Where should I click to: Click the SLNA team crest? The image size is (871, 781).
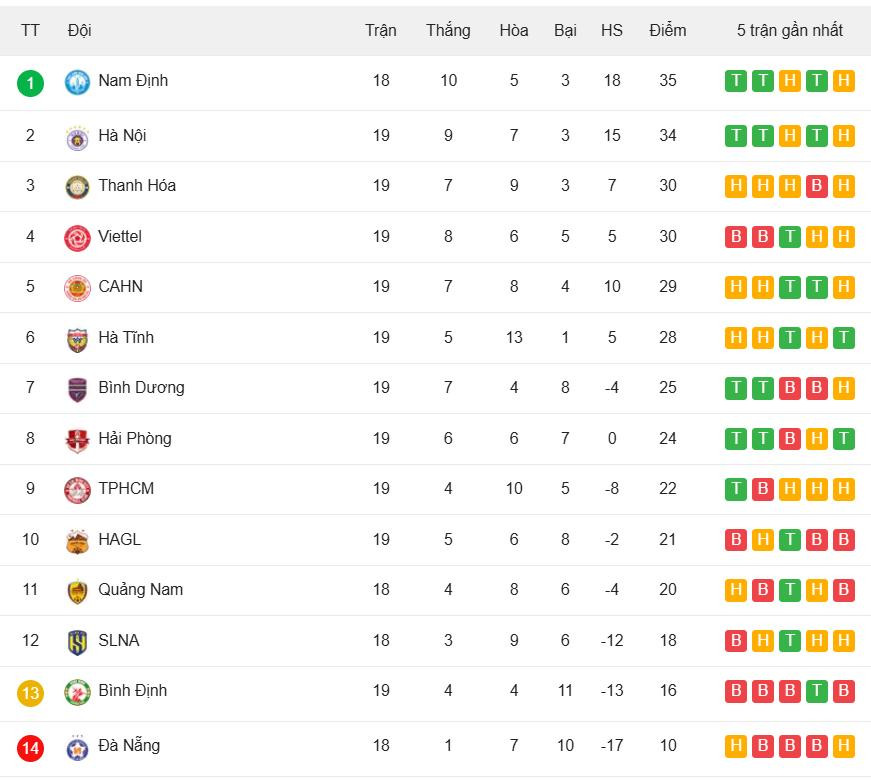77,642
